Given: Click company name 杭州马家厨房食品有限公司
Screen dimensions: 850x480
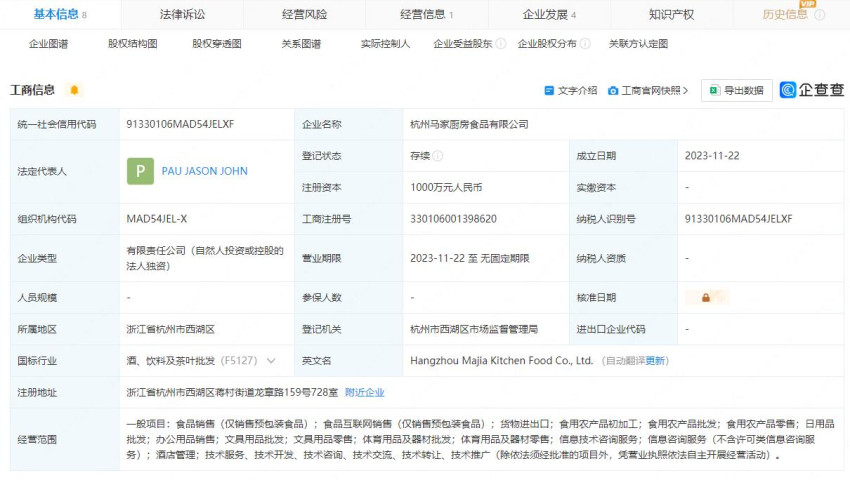Looking at the screenshot, I should pyautogui.click(x=469, y=124).
